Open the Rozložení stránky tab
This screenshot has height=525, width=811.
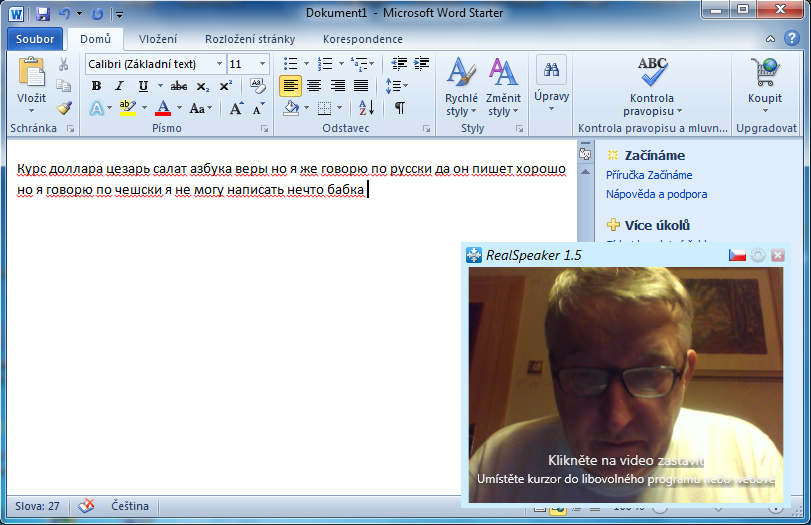(x=250, y=39)
